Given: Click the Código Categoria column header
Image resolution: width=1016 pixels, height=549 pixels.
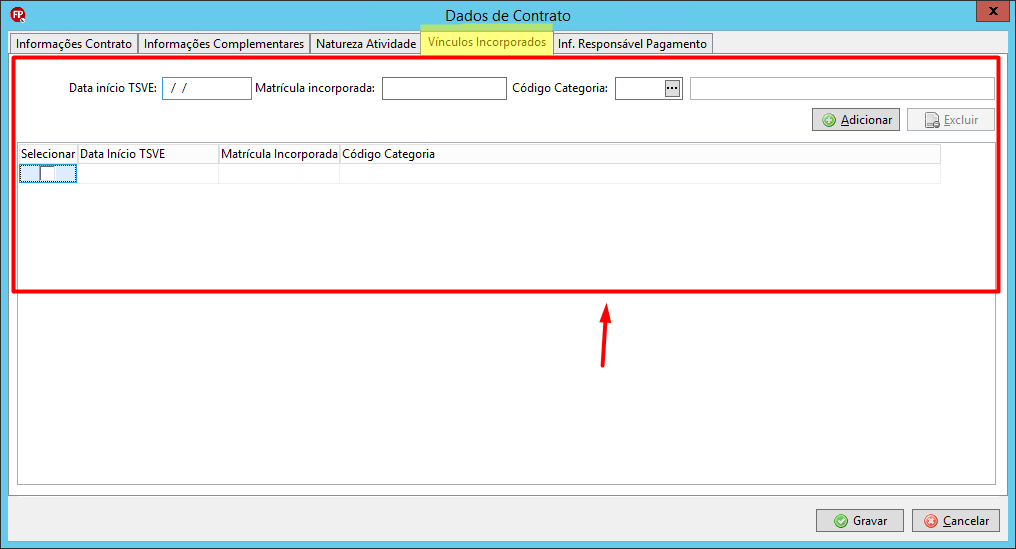Looking at the screenshot, I should tap(640, 154).
